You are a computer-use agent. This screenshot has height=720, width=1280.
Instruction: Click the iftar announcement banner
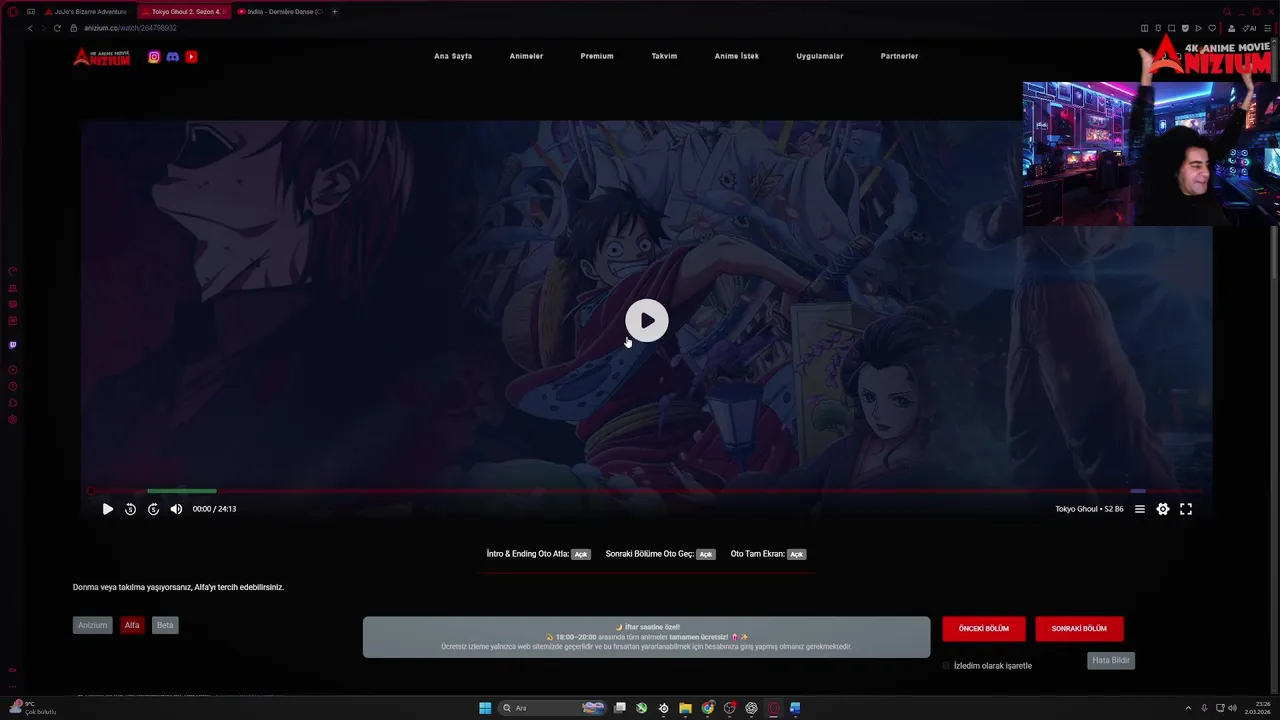[x=646, y=637]
